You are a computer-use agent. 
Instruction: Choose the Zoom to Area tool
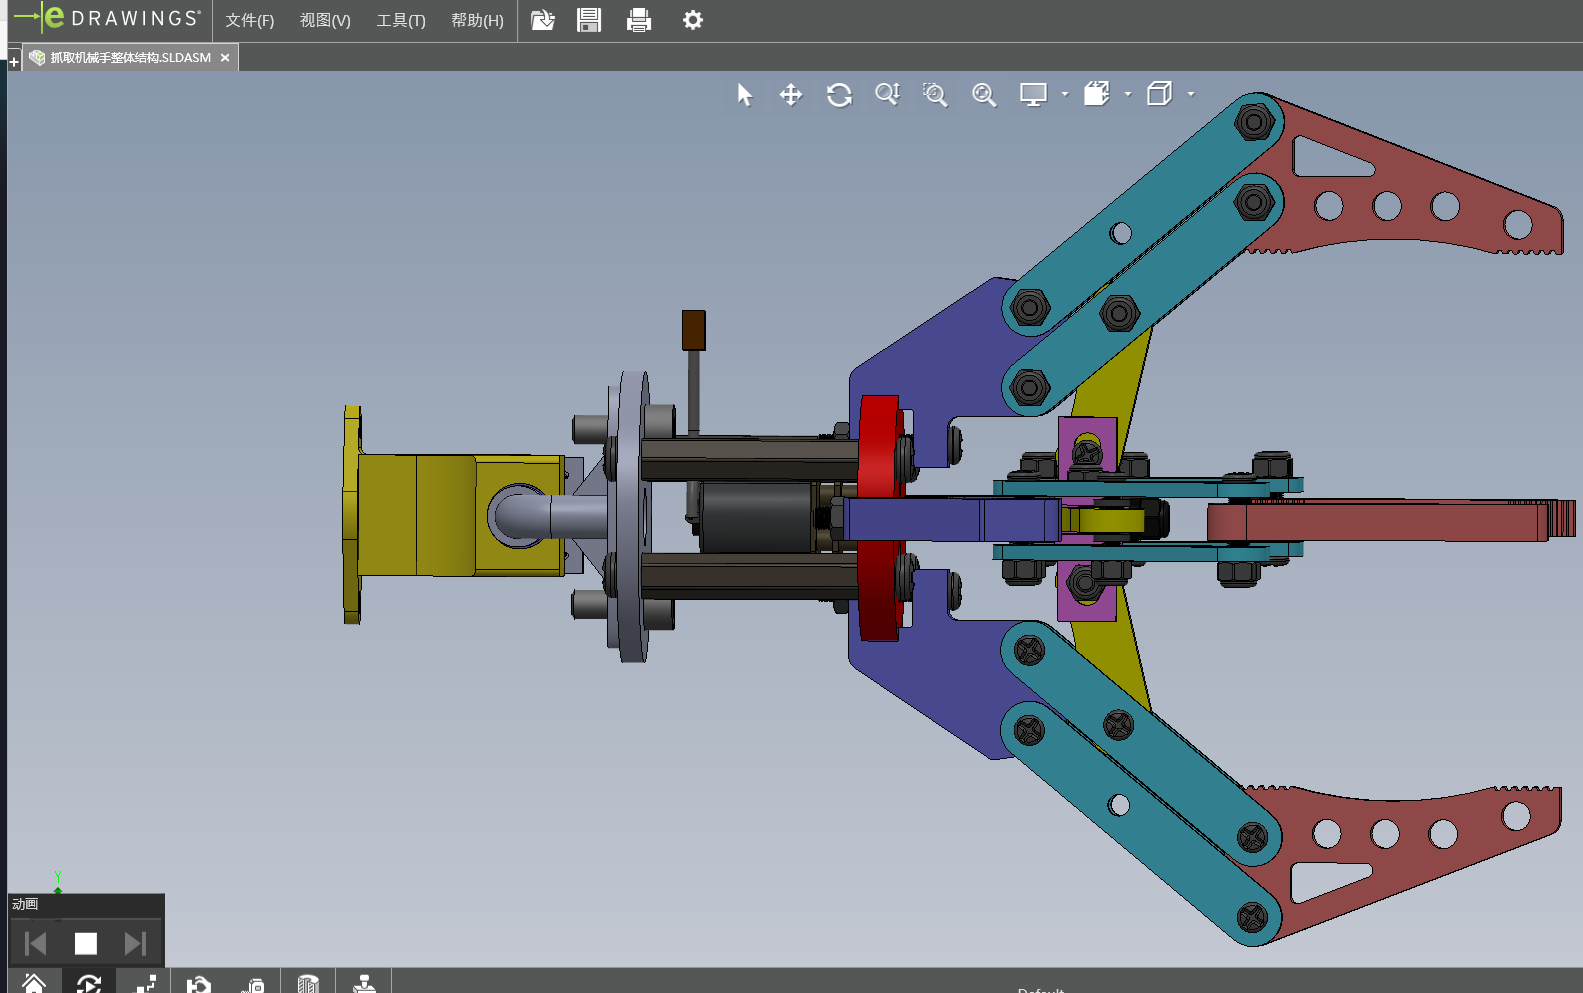[935, 95]
